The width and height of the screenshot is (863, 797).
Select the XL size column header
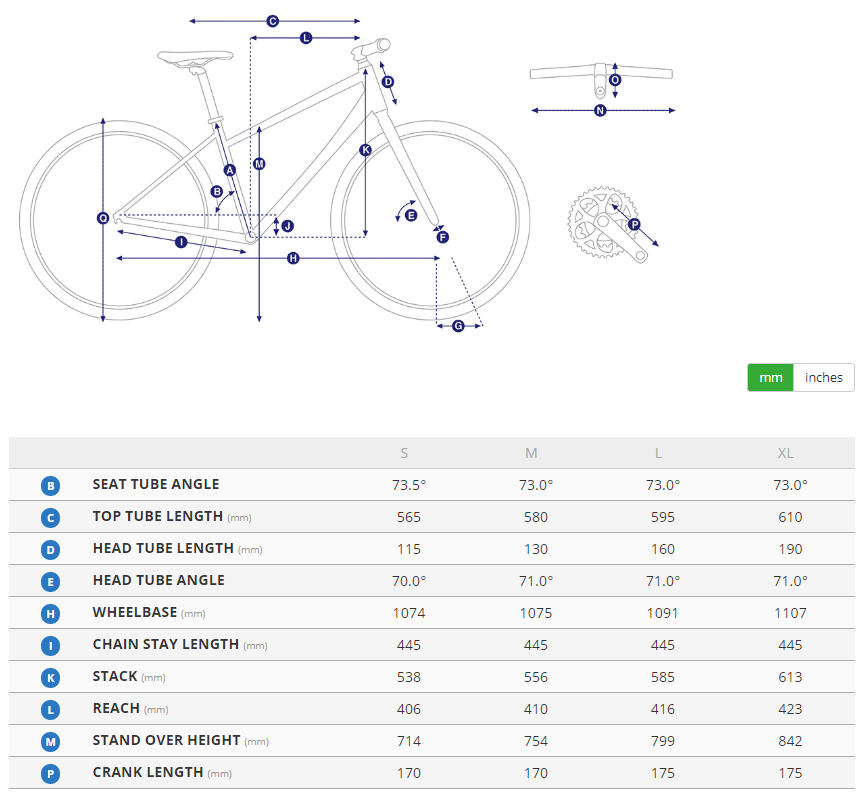tap(785, 453)
